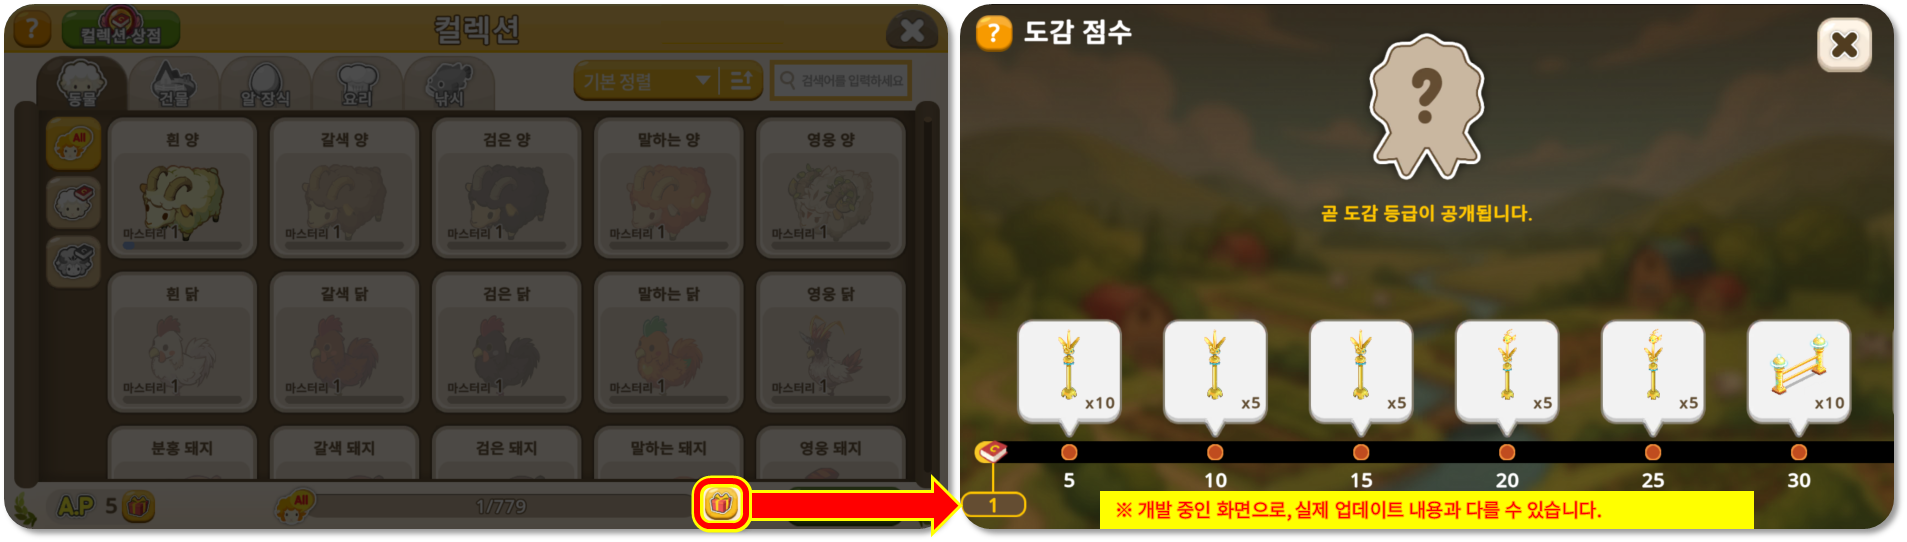The image size is (1907, 542).
Task: Open the 컬렉션 상점 button
Action: pos(121,30)
